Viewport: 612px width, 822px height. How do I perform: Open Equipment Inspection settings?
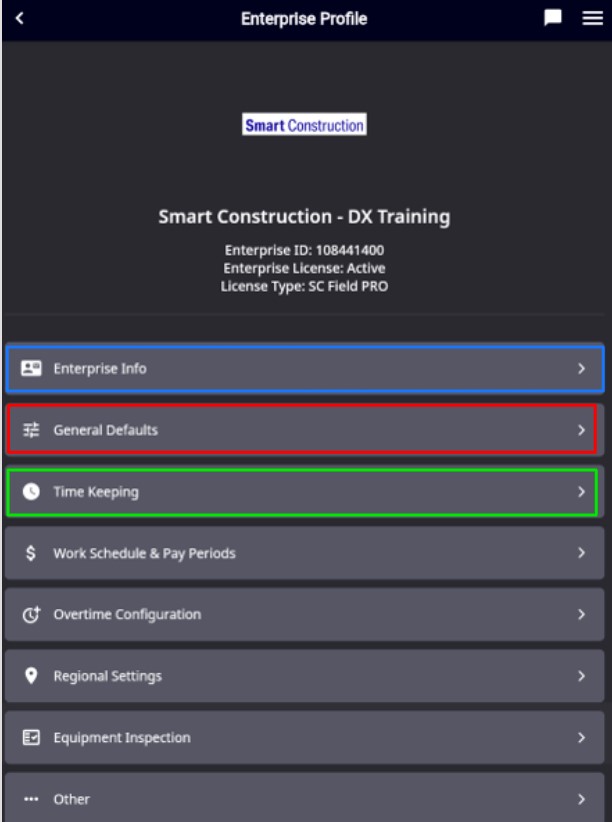point(305,738)
